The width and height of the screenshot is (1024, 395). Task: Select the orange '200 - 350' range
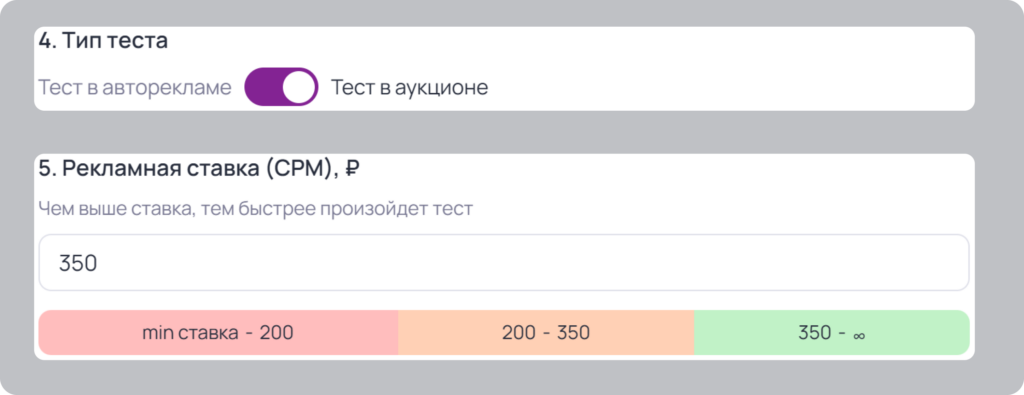(546, 333)
